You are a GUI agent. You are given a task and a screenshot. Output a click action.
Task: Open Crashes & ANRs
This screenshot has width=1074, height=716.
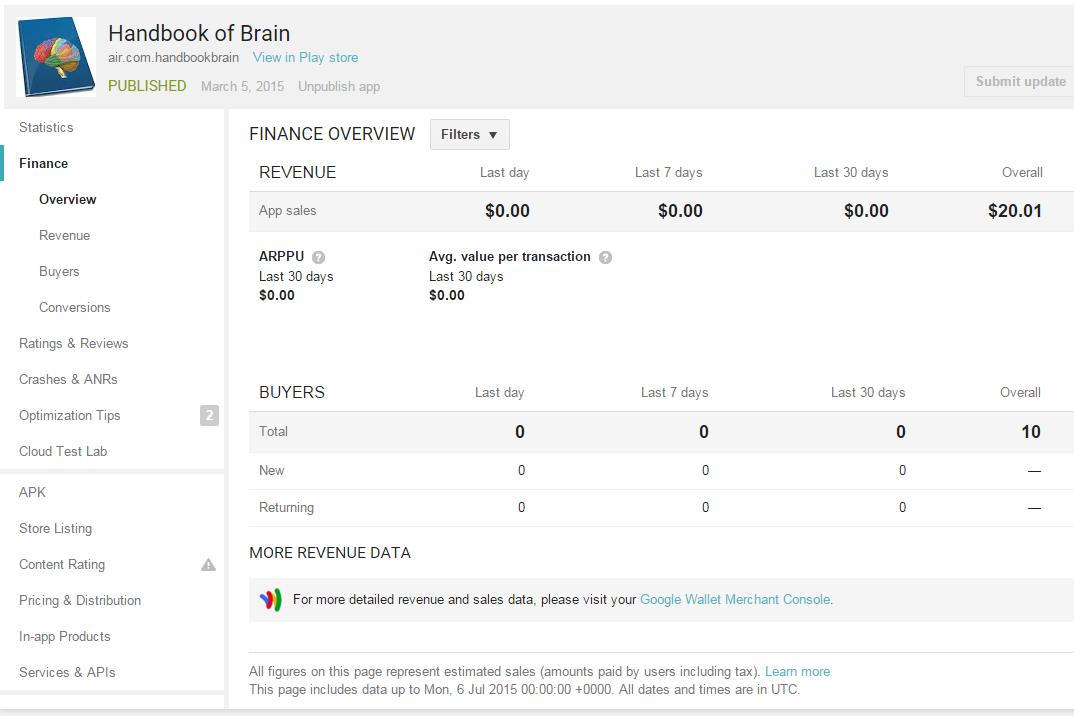(x=68, y=380)
